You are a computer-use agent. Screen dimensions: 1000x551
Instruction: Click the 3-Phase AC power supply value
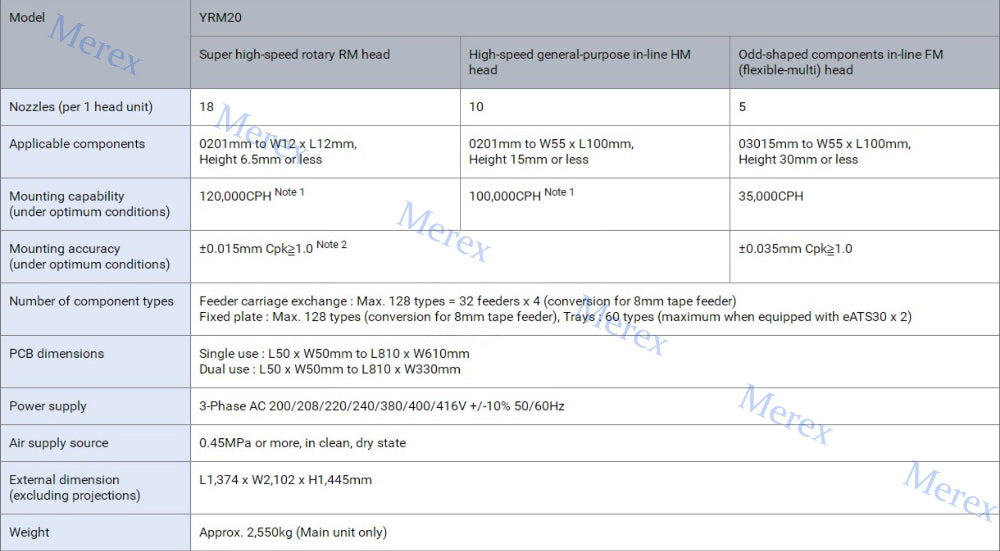coord(381,406)
